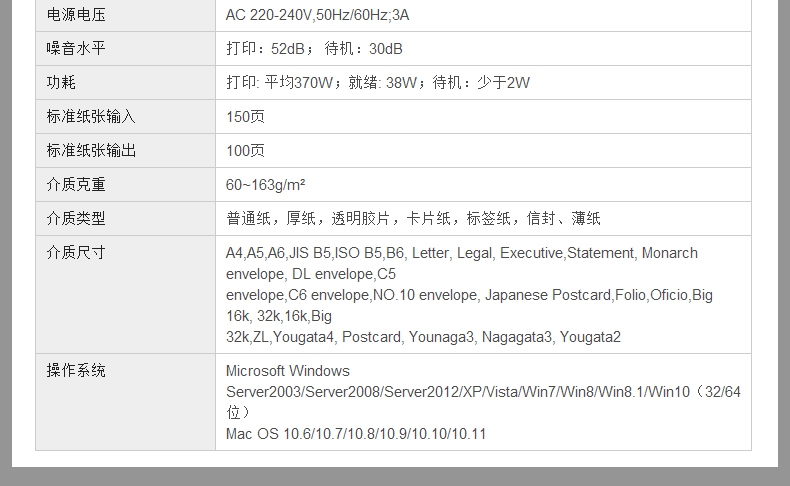The image size is (790, 486).
Task: Click the 噪音水平 label cell
Action: [x=76, y=48]
